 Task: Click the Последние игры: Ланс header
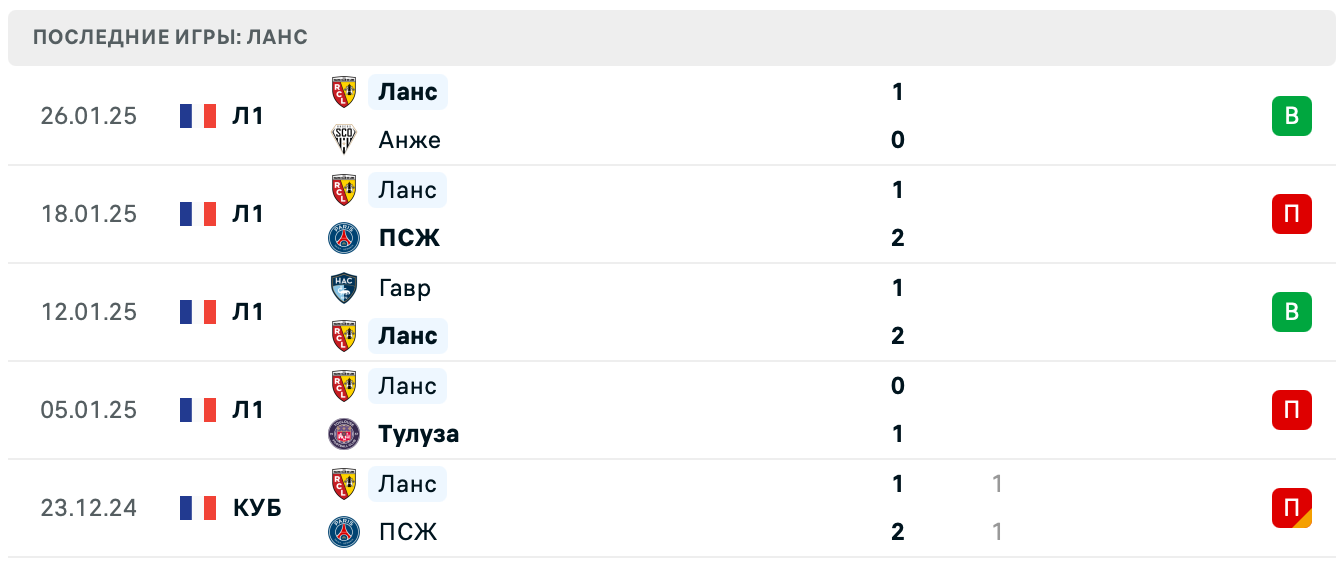click(x=170, y=38)
